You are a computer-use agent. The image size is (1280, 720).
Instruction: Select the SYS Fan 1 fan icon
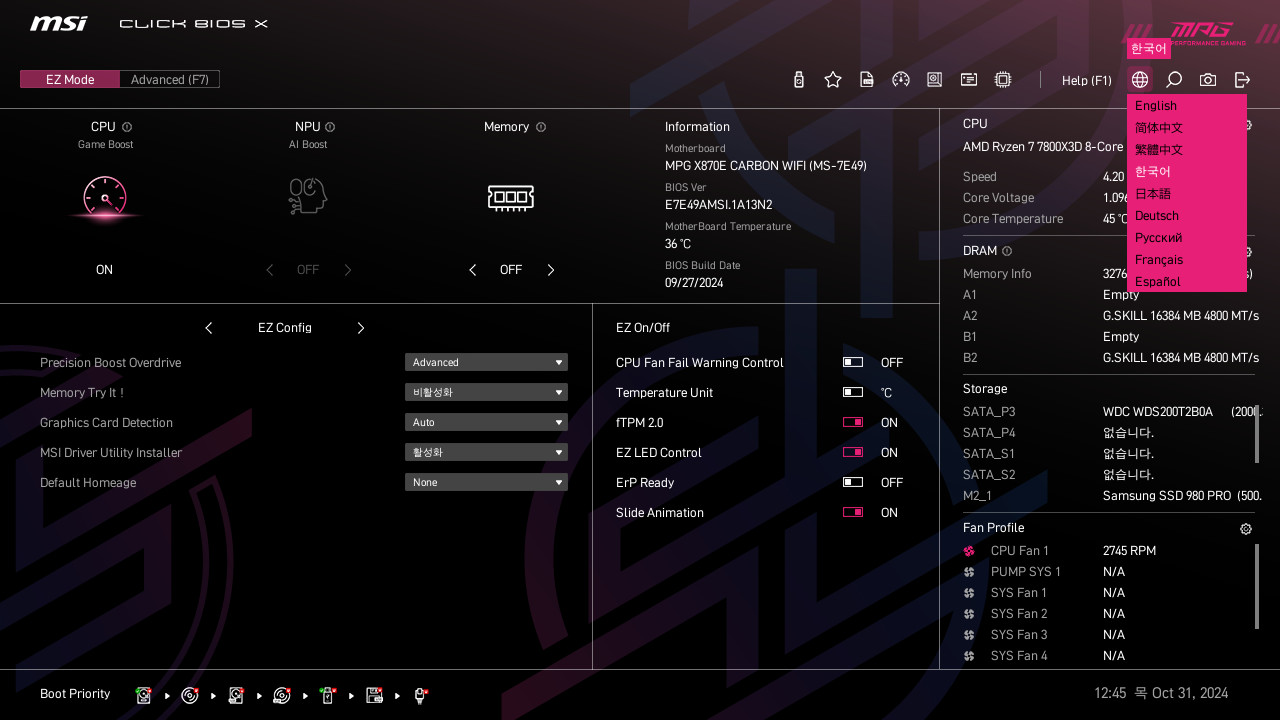969,593
